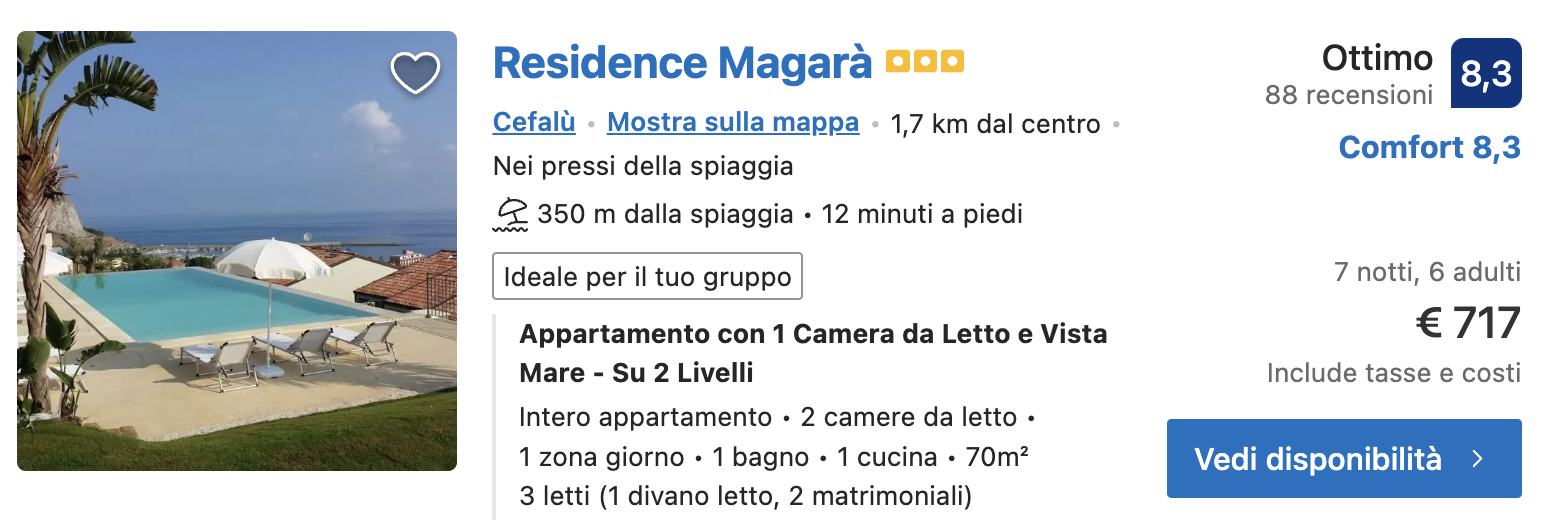
Task: Save Residence Magarà with the heart icon
Action: coord(415,73)
